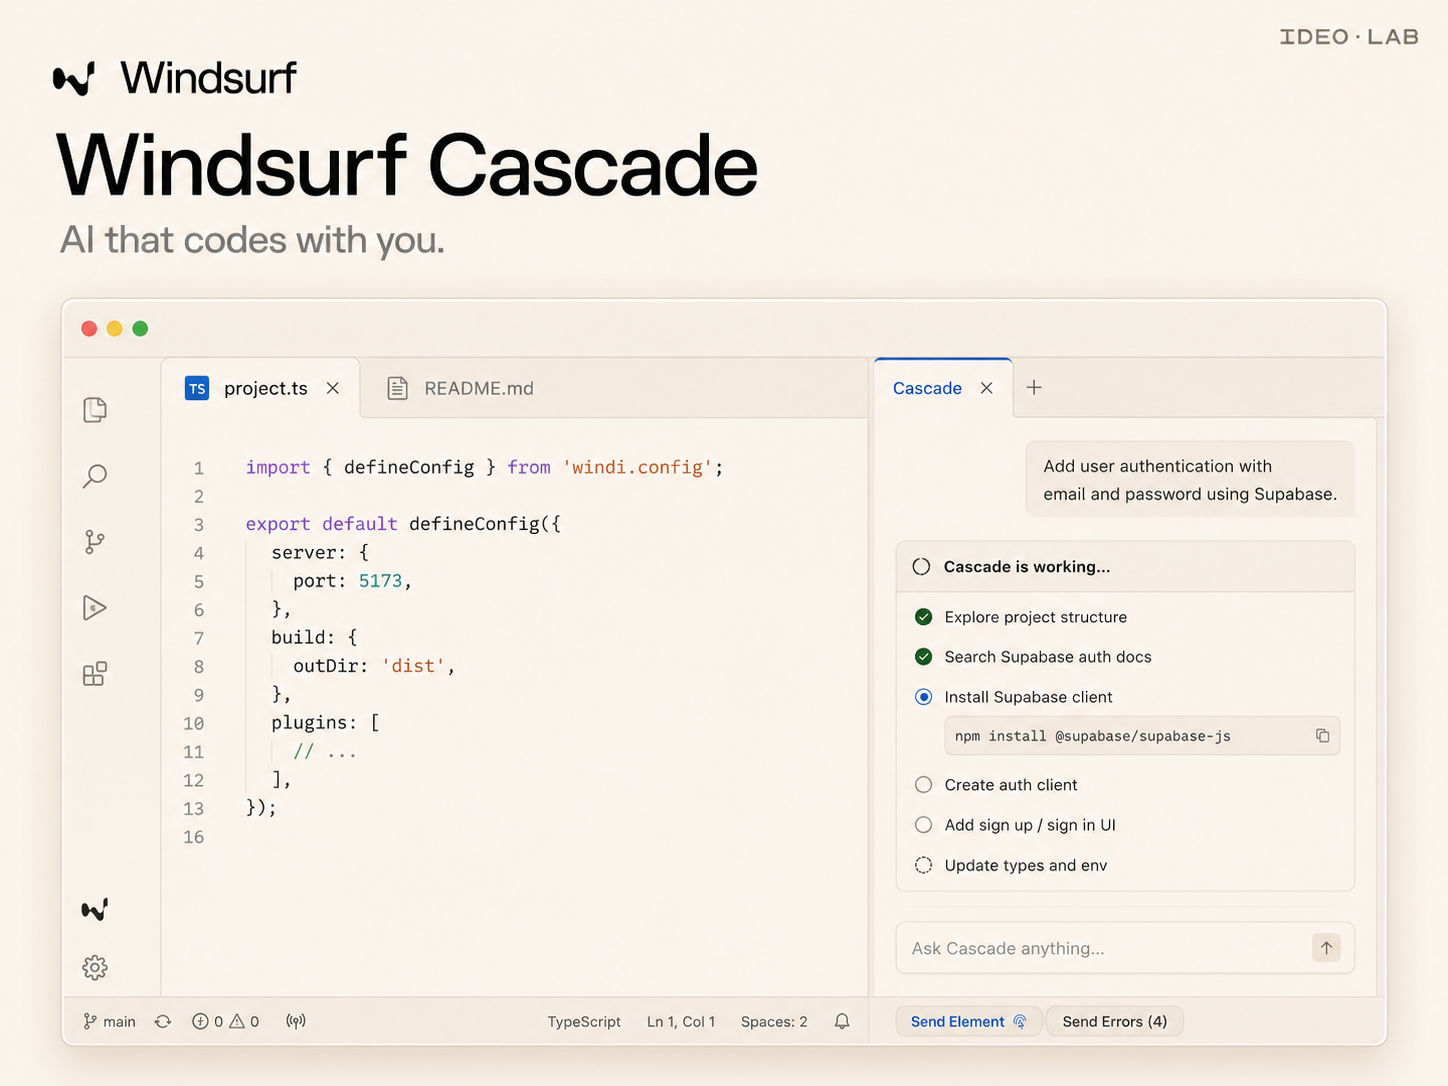This screenshot has width=1448, height=1086.
Task: Click line with port: 5173
Action: click(x=352, y=581)
